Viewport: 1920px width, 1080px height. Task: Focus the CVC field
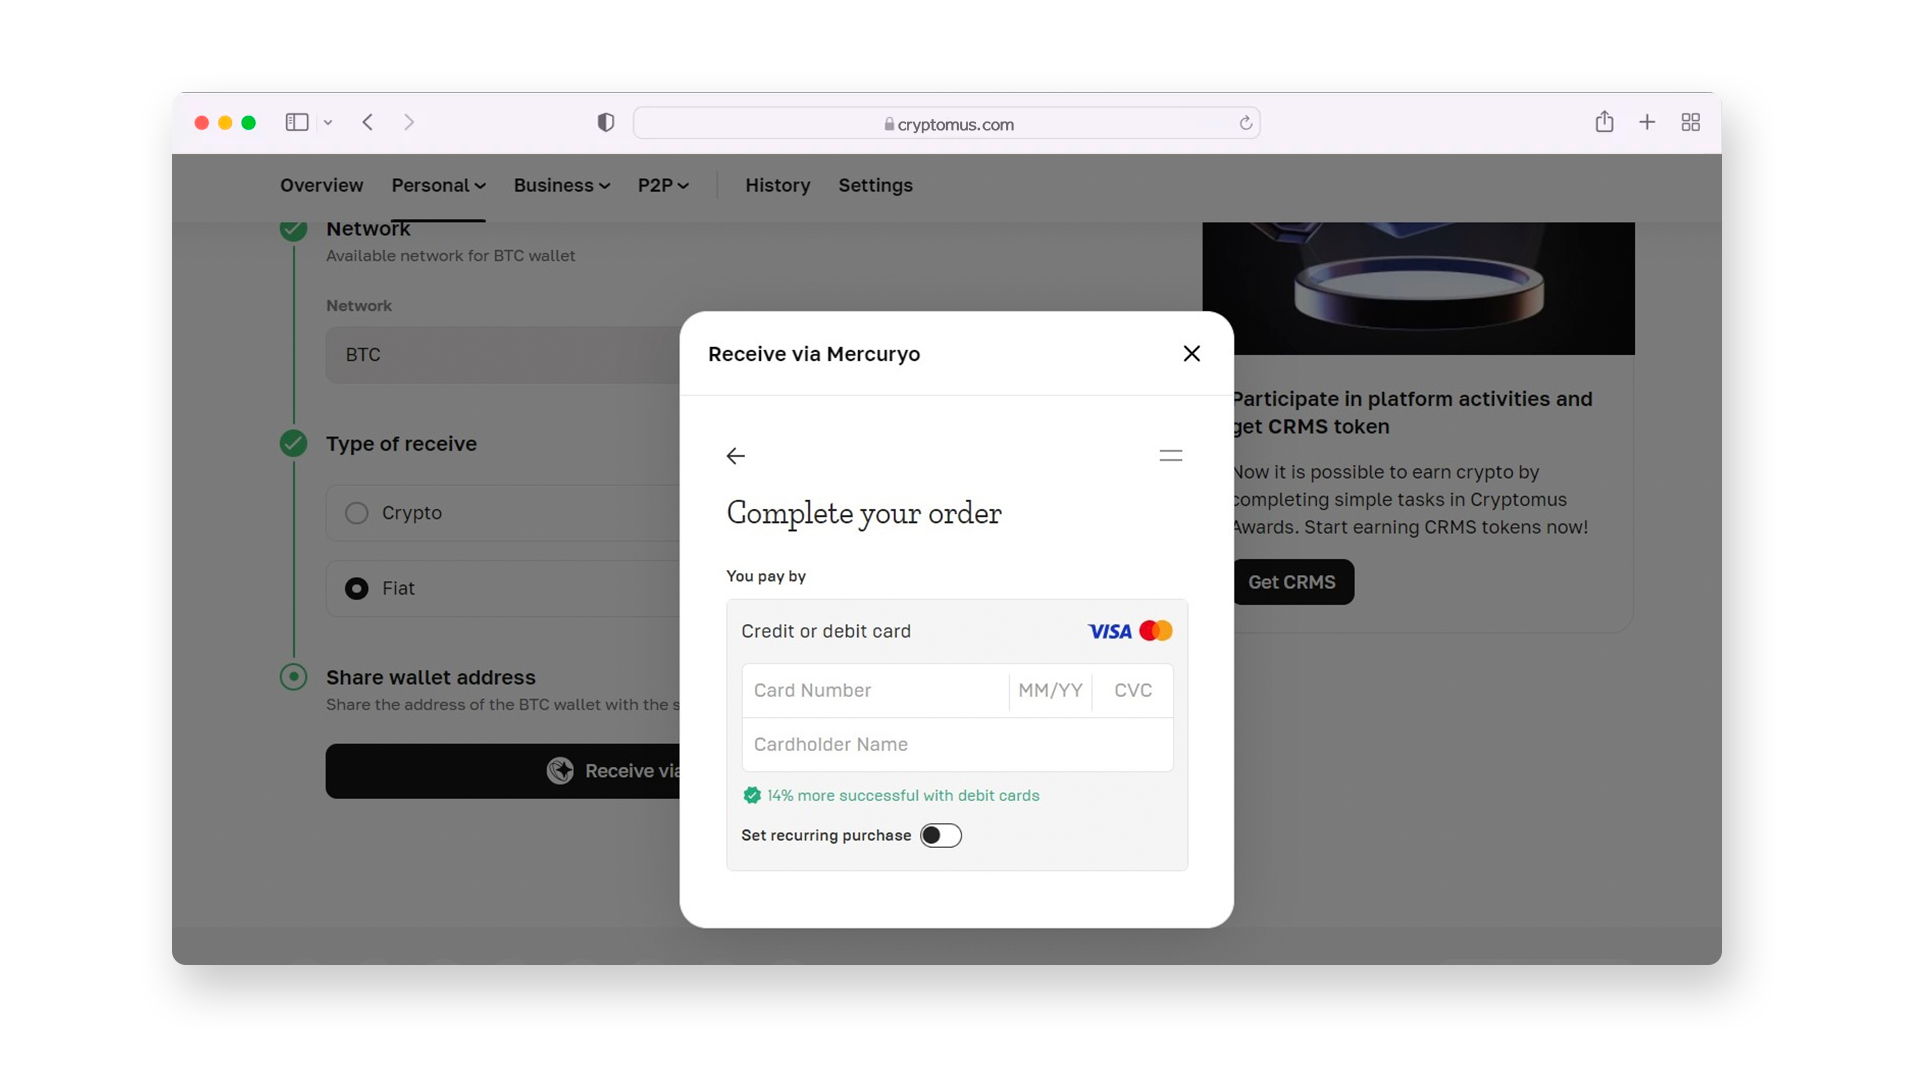pos(1133,690)
